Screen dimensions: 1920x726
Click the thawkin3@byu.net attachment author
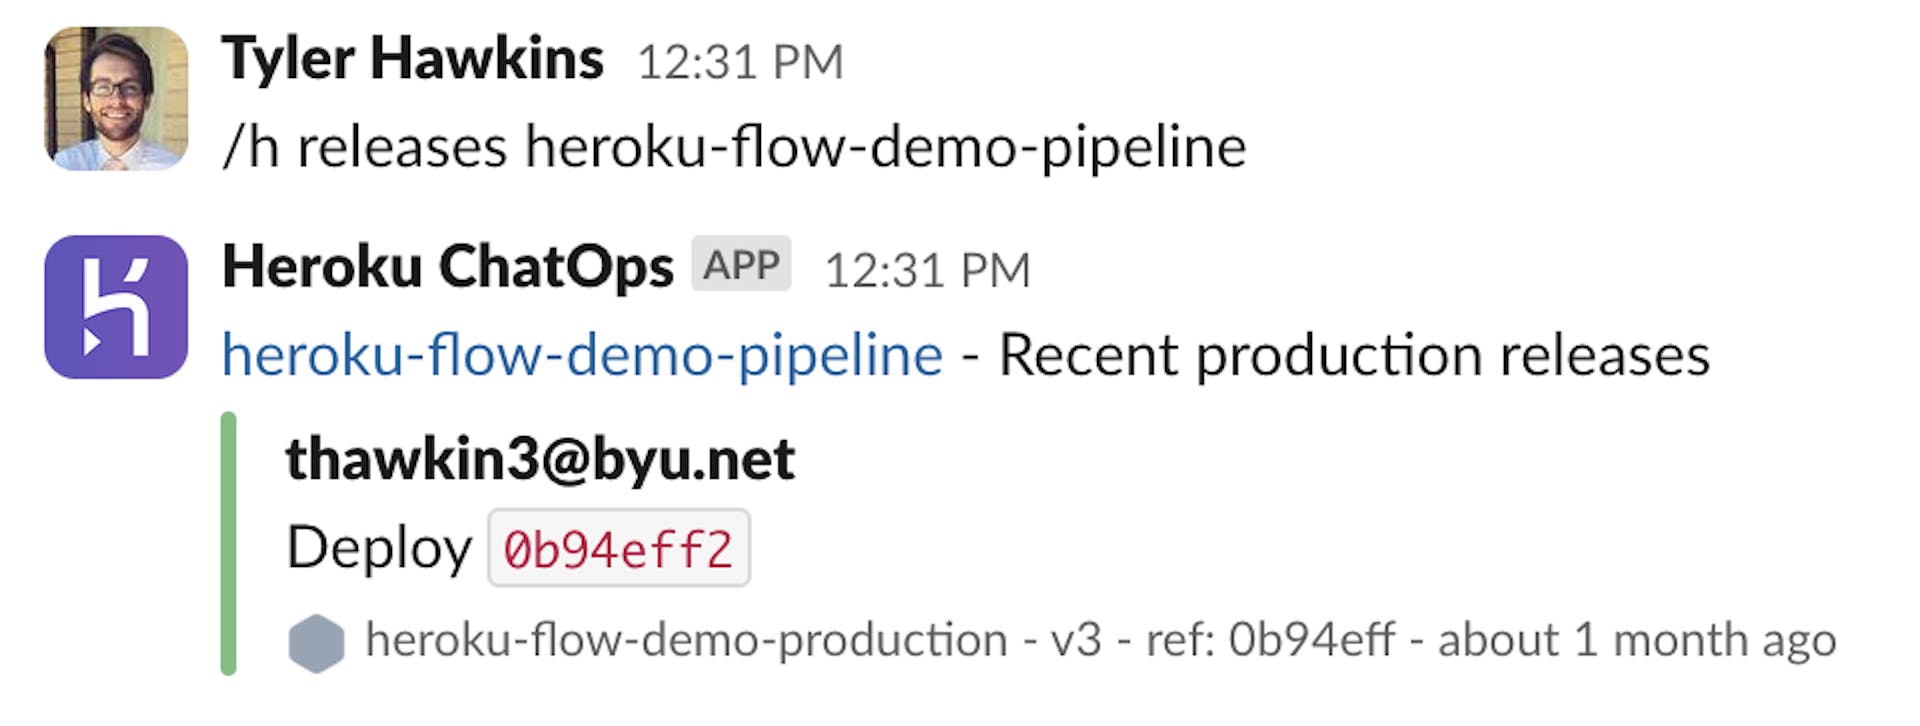[540, 459]
